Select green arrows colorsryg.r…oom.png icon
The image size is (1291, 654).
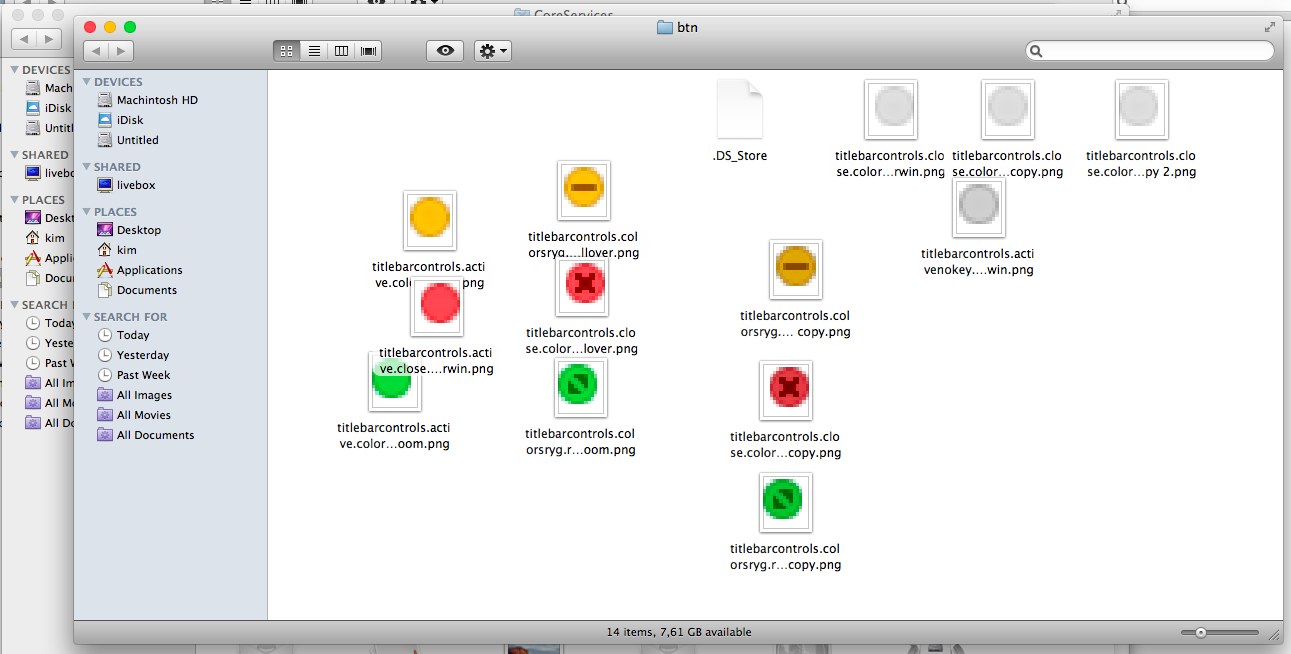point(581,388)
